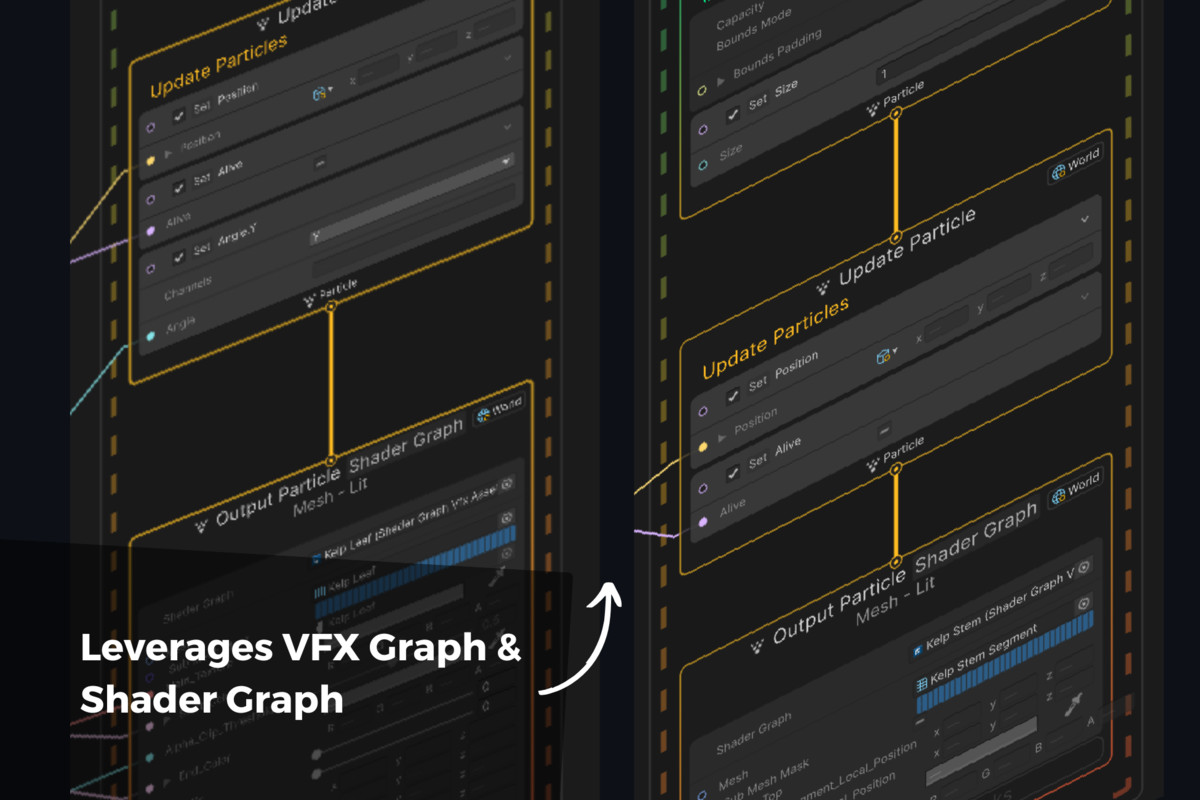Click Position y field in right graph
The width and height of the screenshot is (1200, 800).
[x=1008, y=292]
